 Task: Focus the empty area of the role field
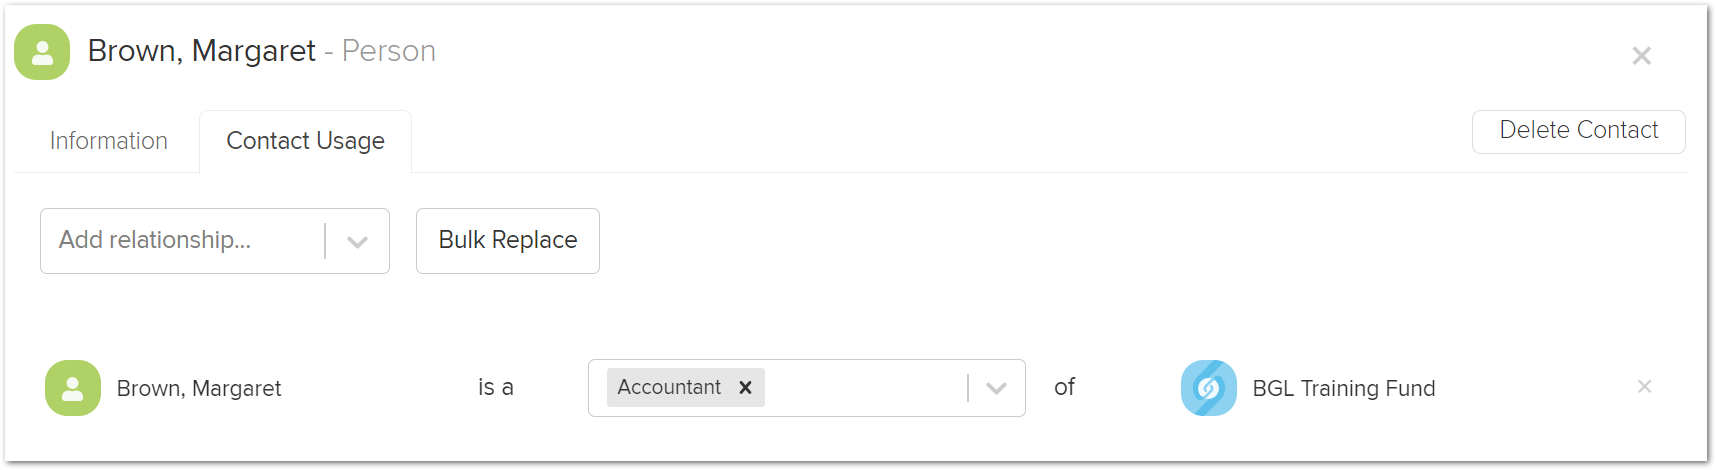pyautogui.click(x=865, y=388)
